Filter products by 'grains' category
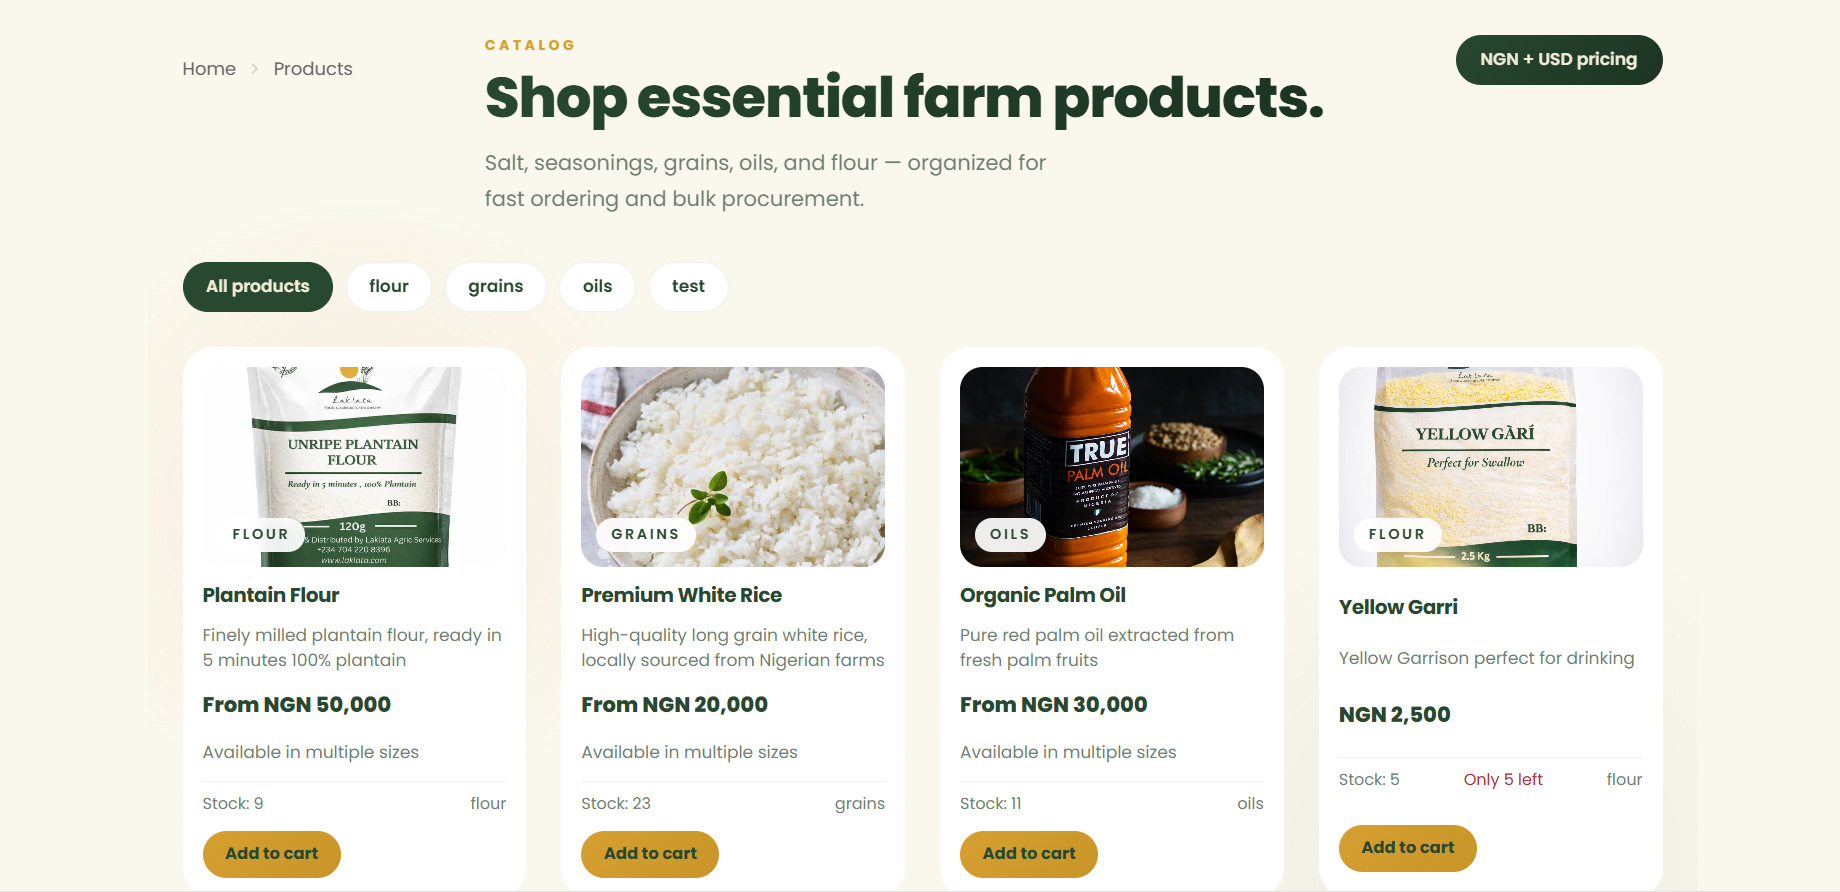Image resolution: width=1840 pixels, height=892 pixels. pos(495,286)
